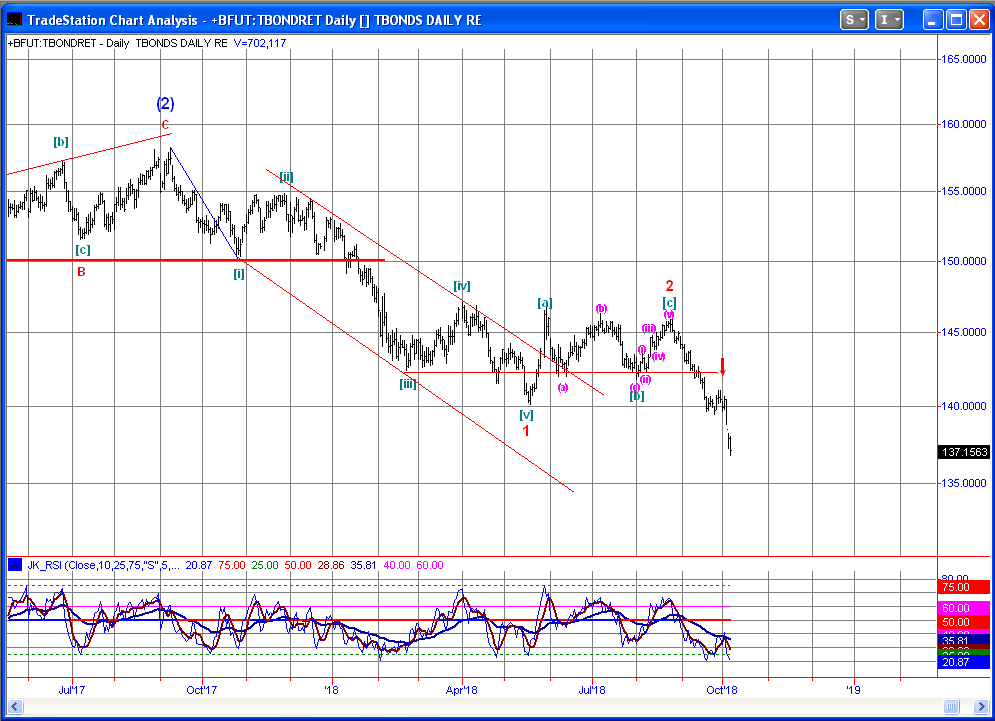Select the [v] wave label
Viewport: 995px width, 721px height.
(526, 415)
